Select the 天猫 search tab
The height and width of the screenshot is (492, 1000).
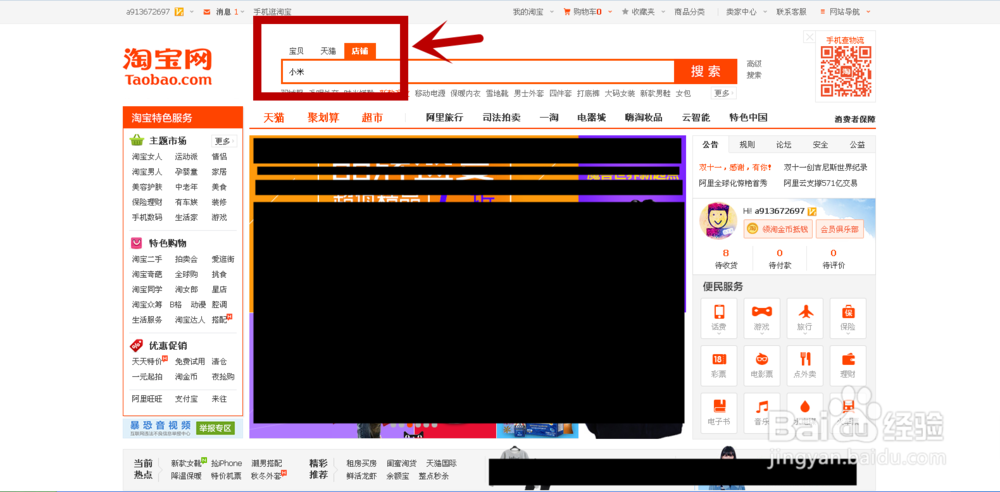coord(328,51)
